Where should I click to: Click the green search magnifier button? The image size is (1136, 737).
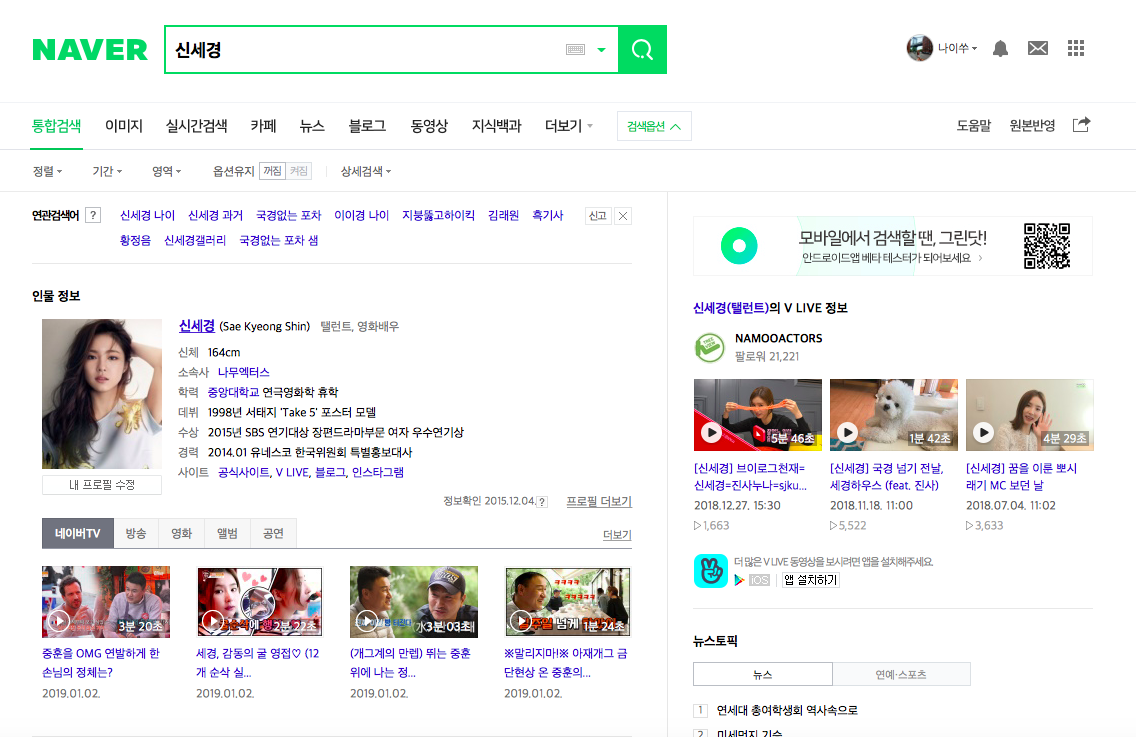pos(642,49)
